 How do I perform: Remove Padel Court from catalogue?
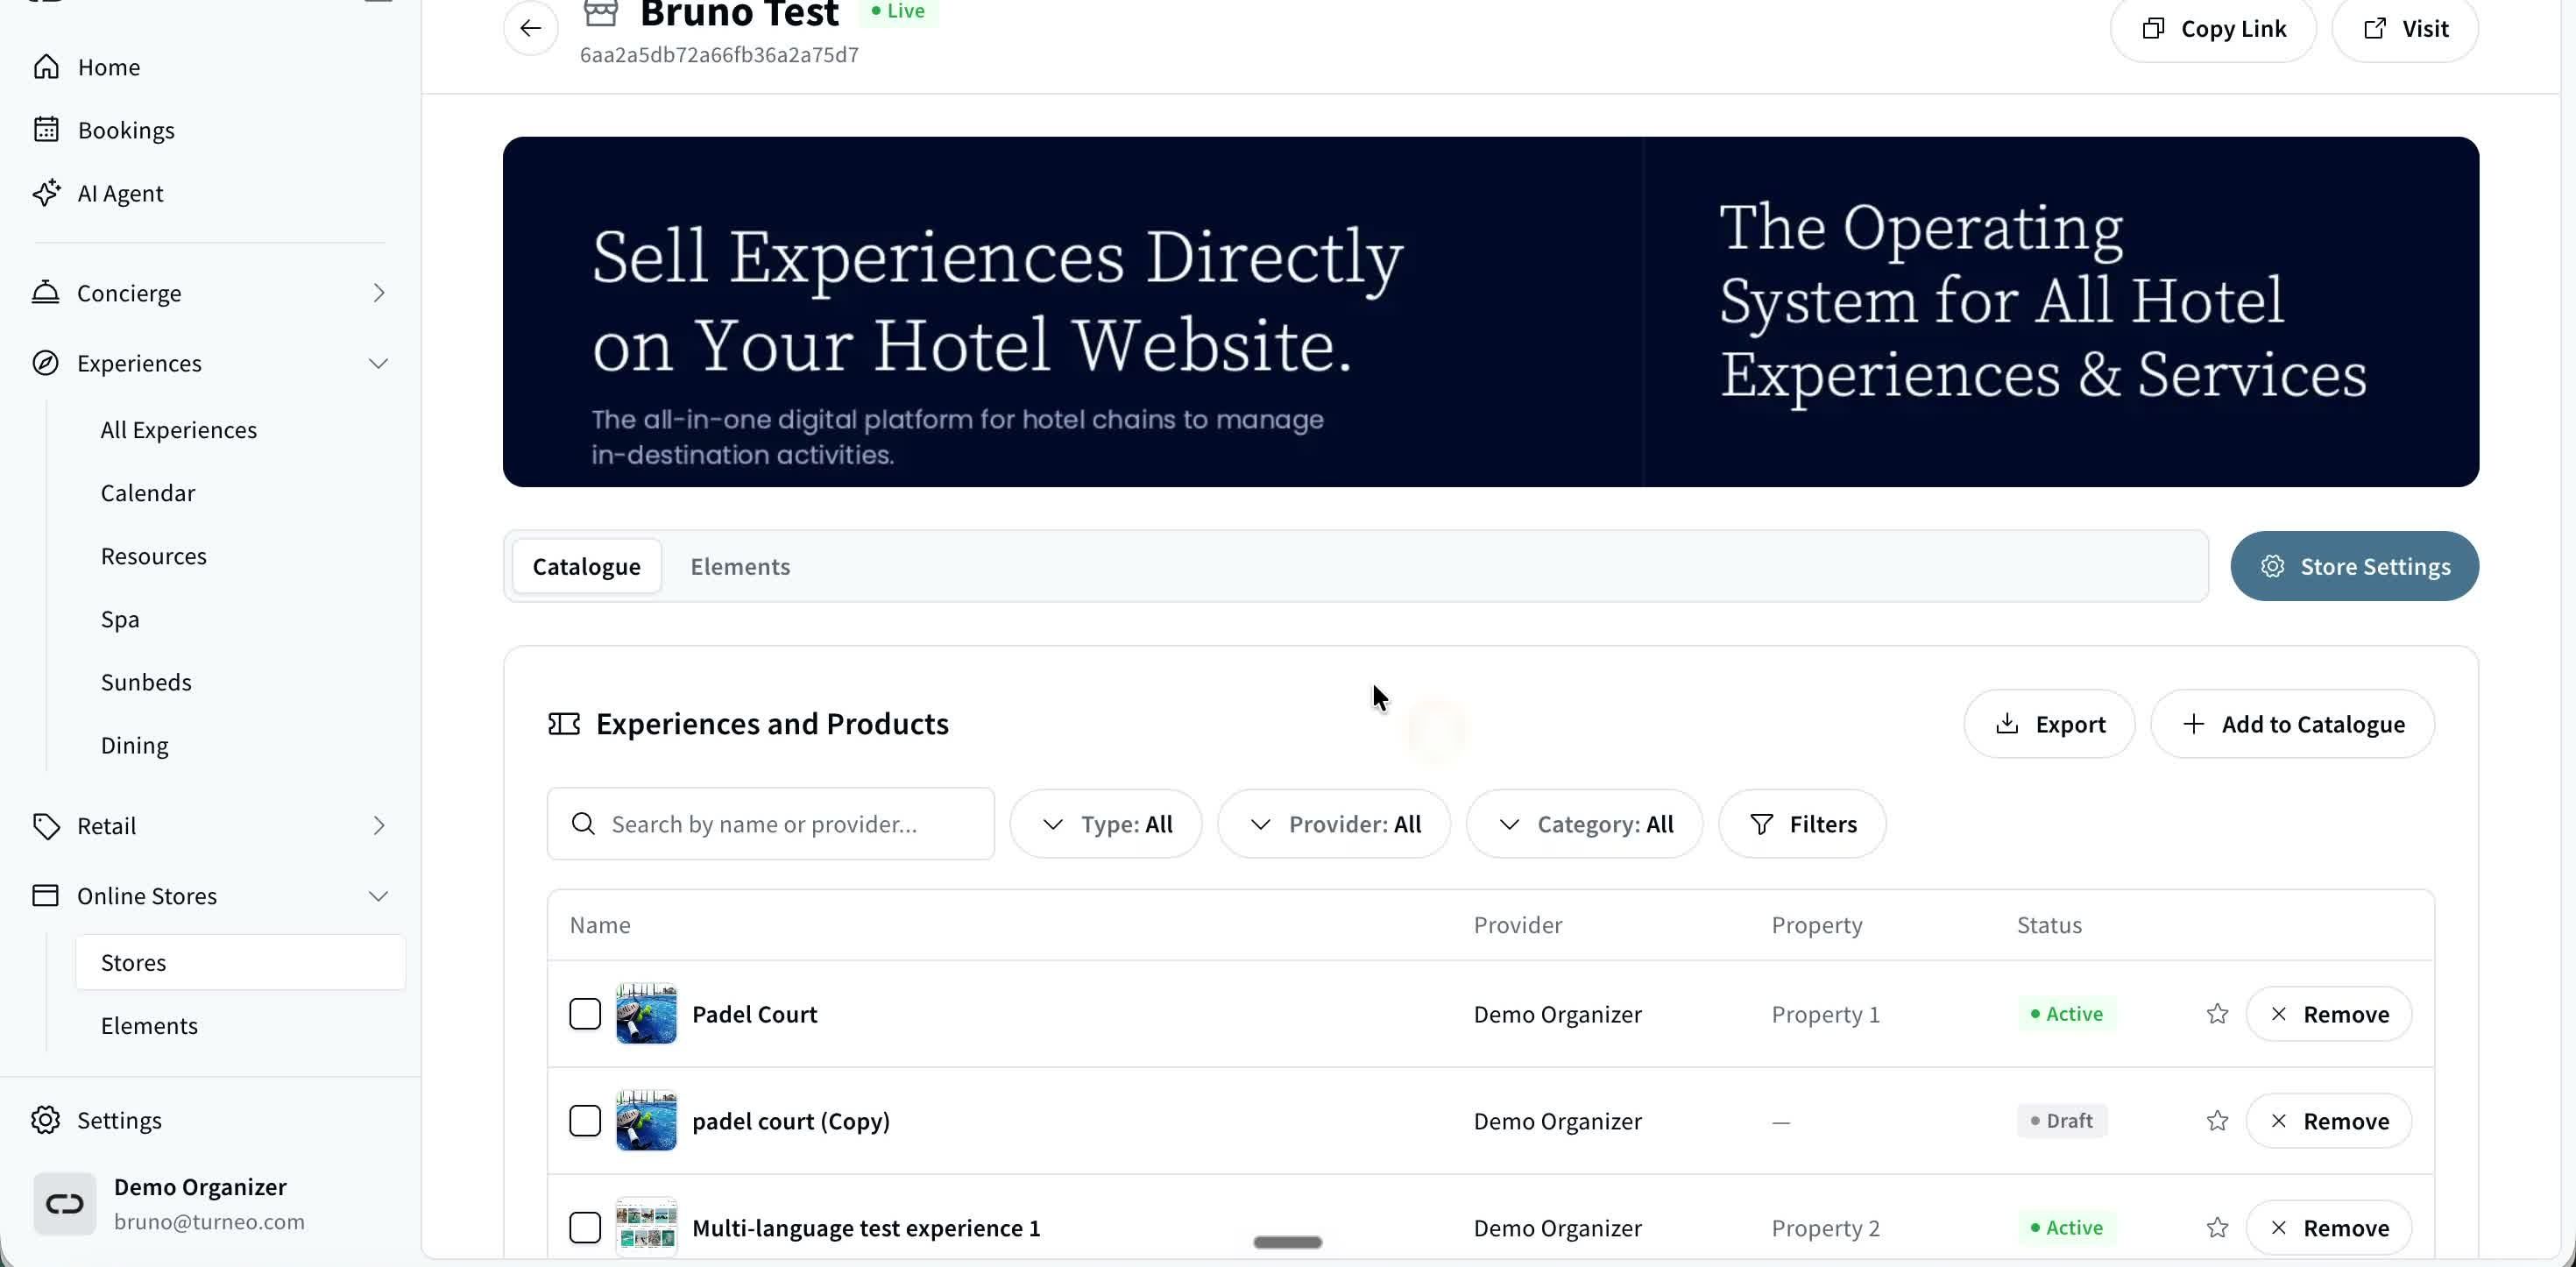pyautogui.click(x=2329, y=1014)
